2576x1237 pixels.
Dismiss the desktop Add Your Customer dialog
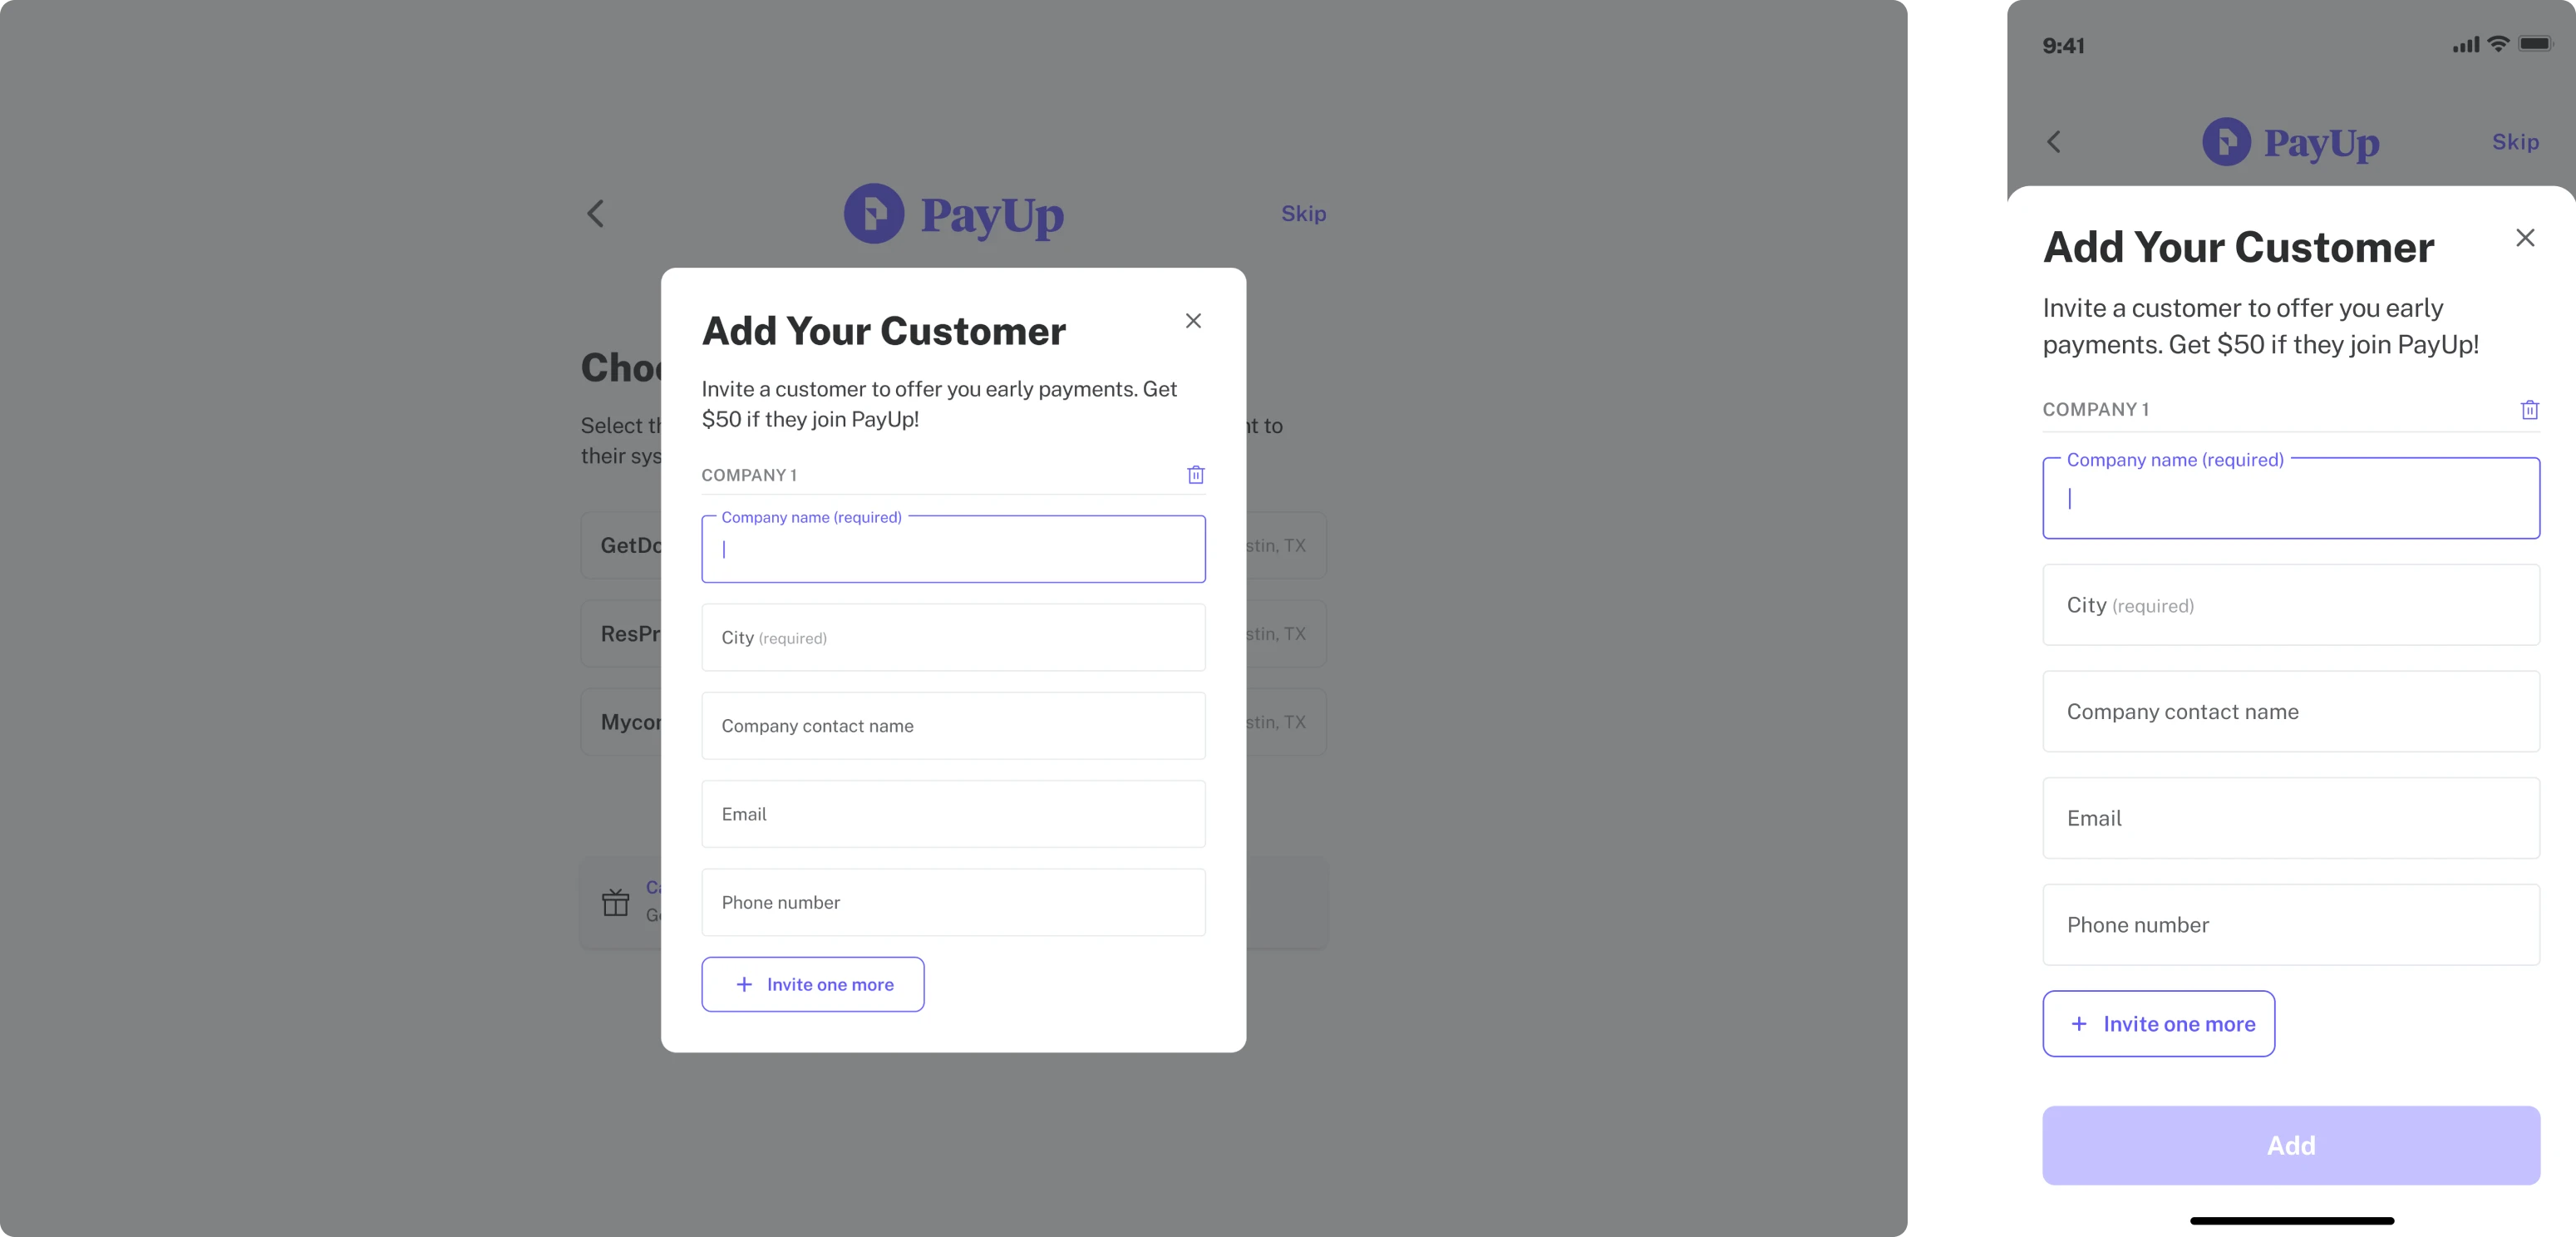pyautogui.click(x=1193, y=321)
